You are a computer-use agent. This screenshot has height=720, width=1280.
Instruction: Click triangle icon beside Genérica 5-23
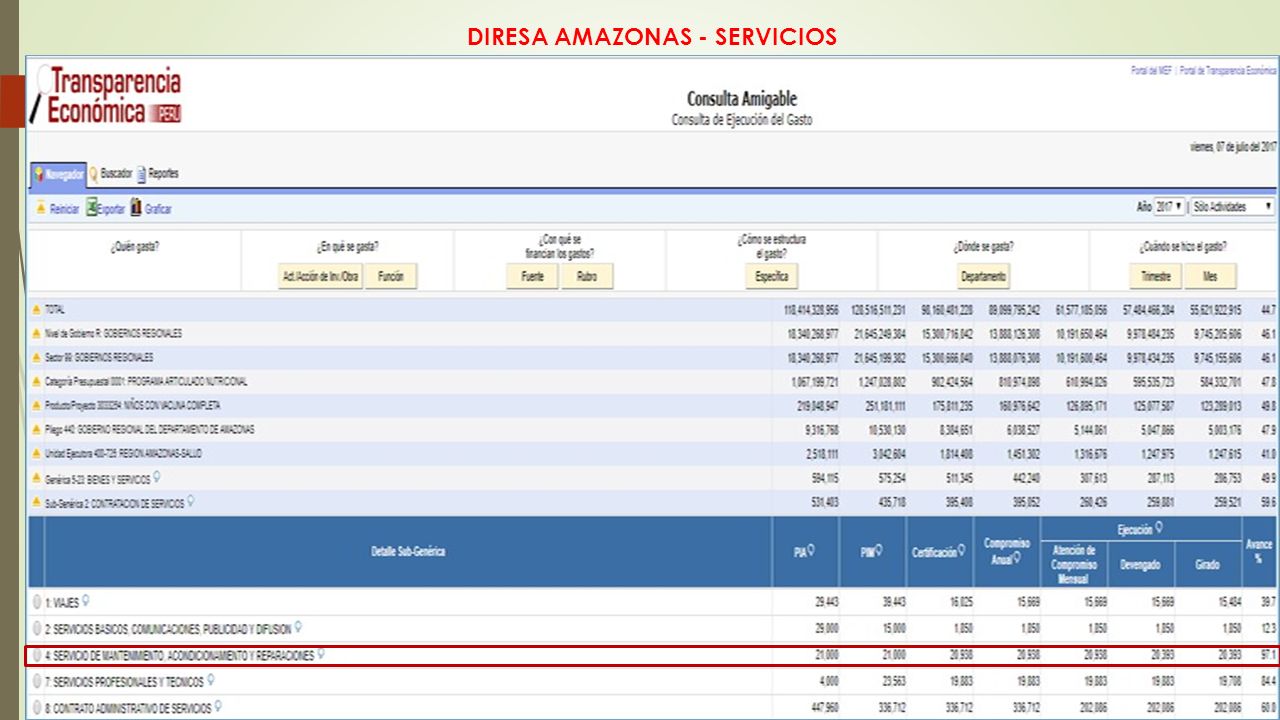(37, 478)
